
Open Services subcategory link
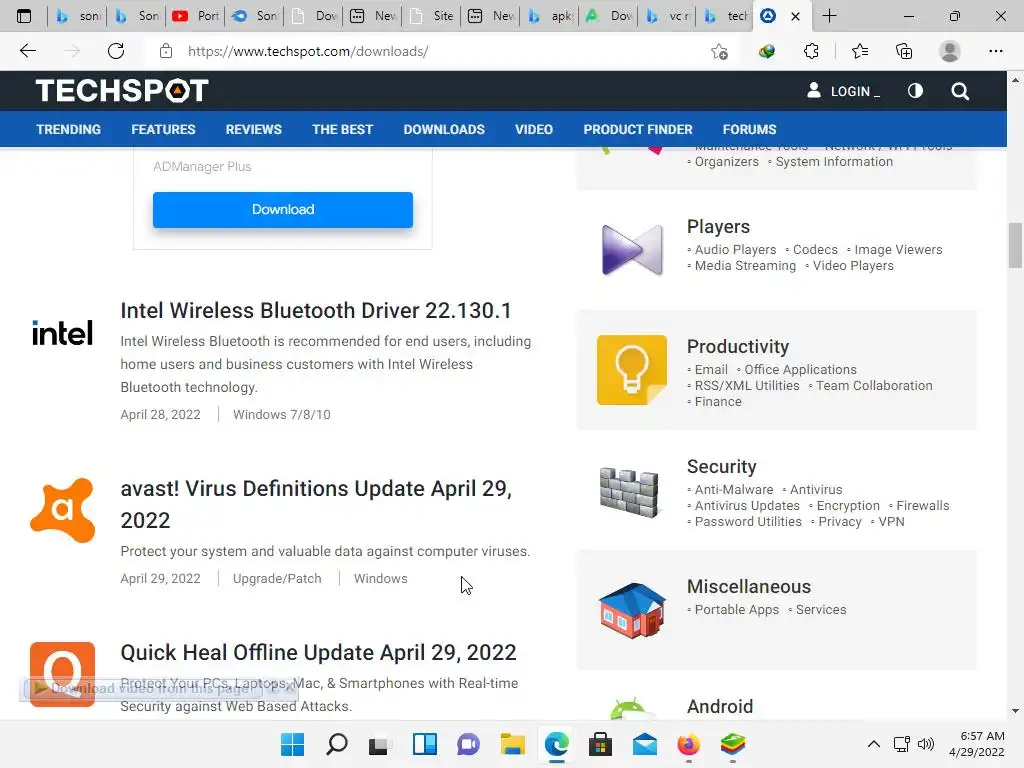click(821, 610)
